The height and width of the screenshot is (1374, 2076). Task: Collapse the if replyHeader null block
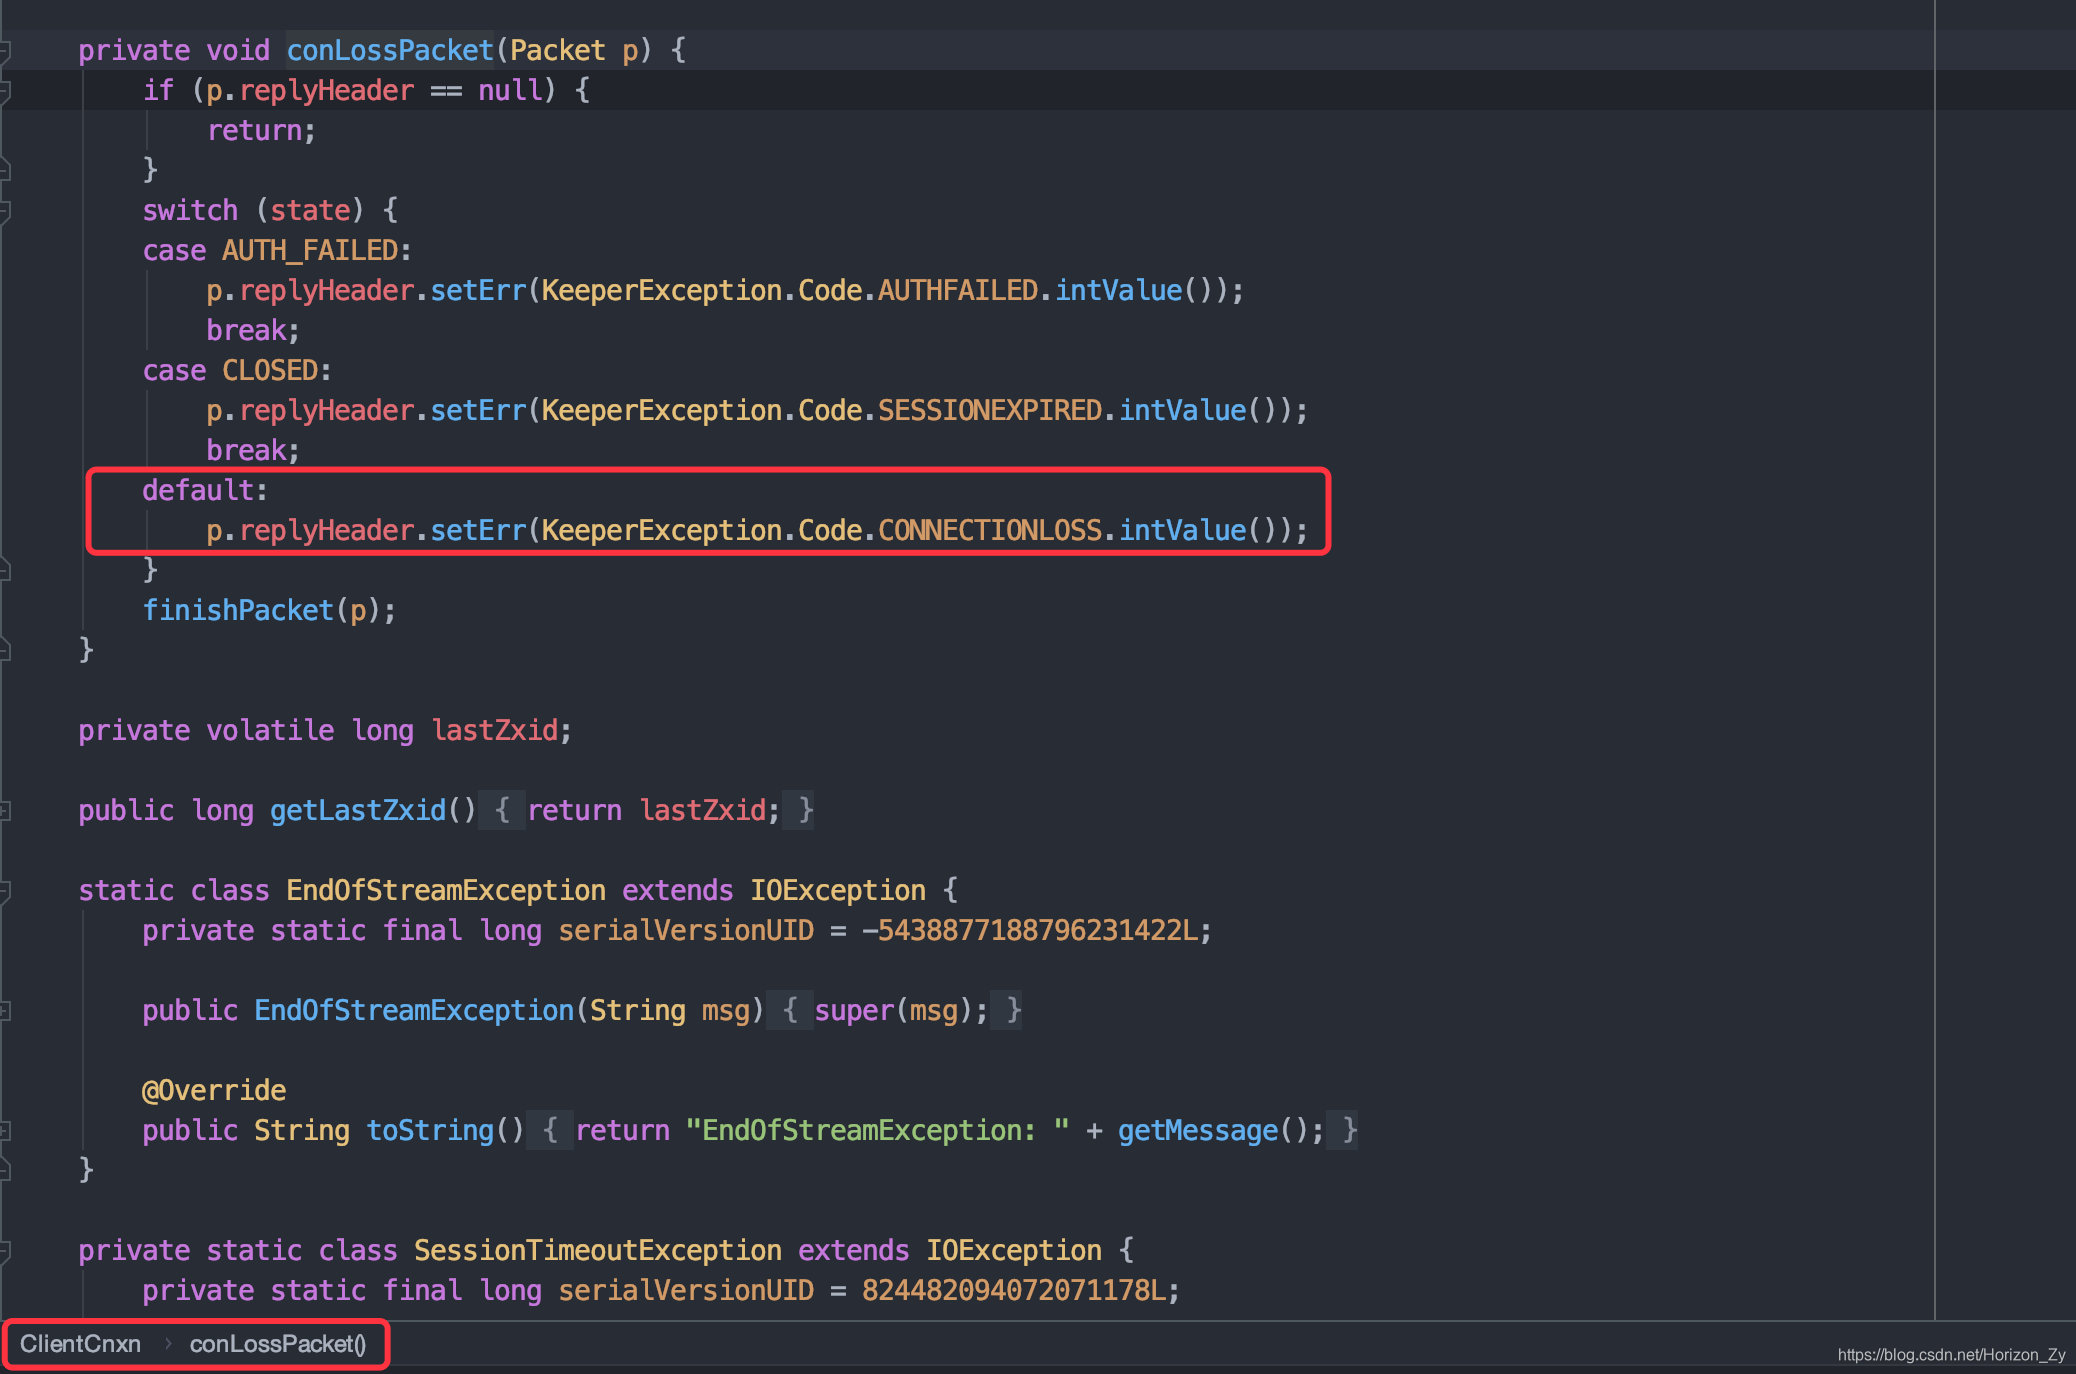(x=5, y=91)
